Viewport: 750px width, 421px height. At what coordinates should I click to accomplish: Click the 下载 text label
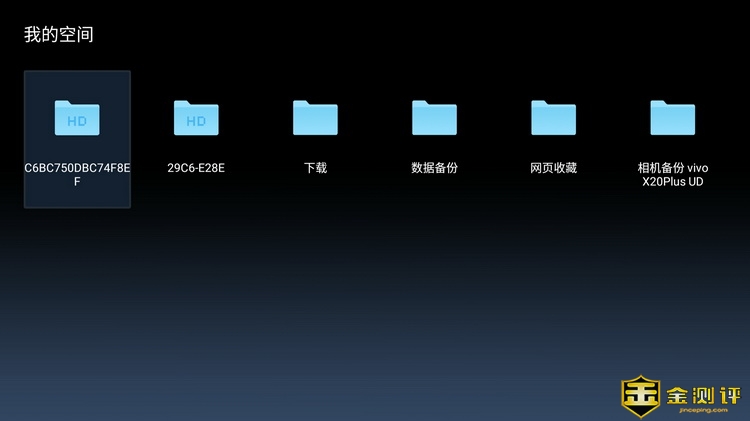point(315,168)
